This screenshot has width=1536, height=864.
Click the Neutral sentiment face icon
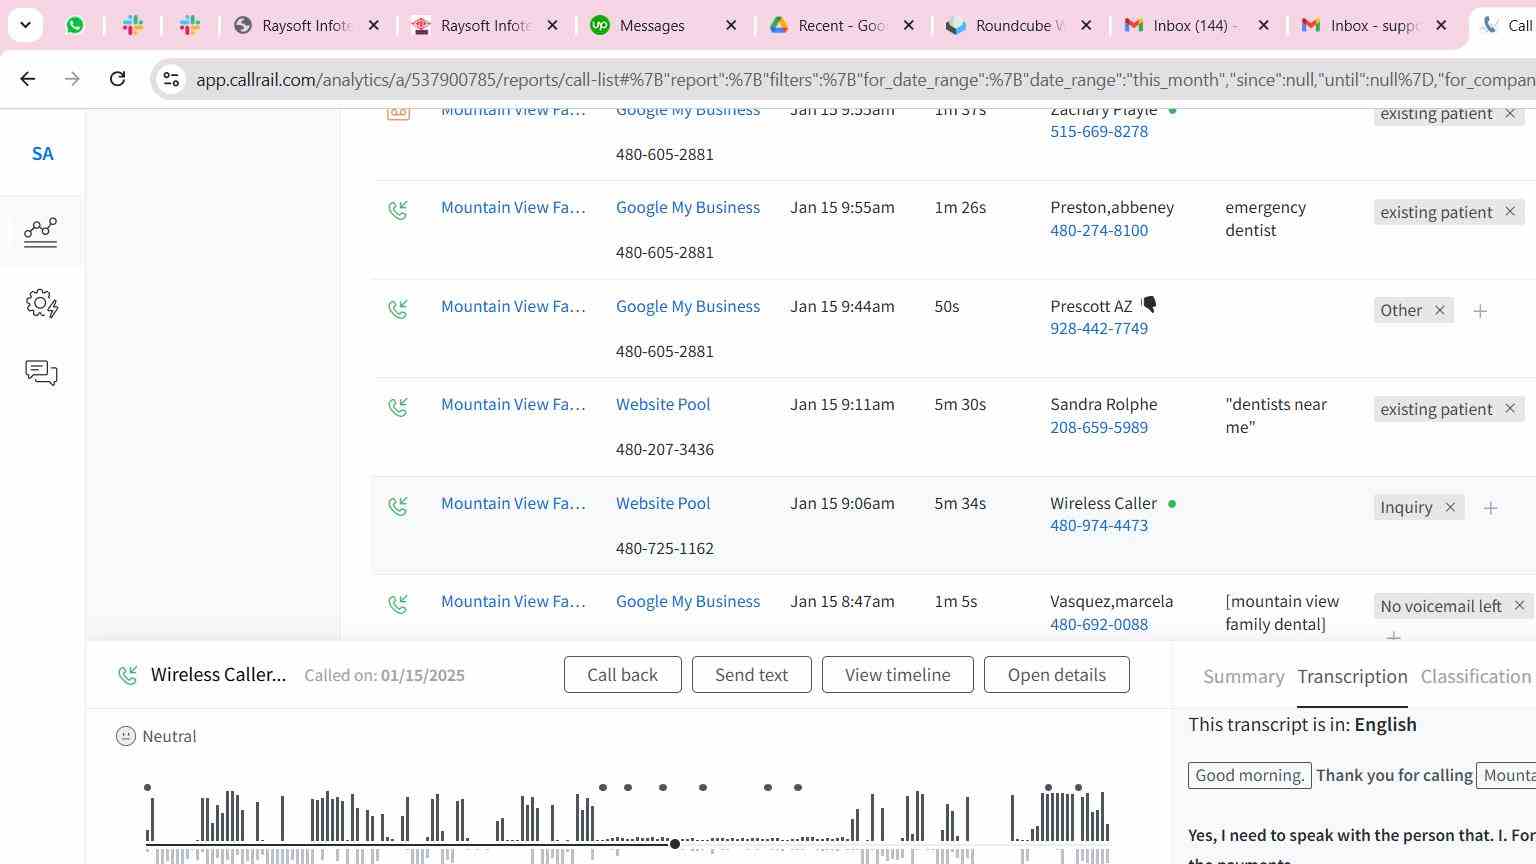pos(126,736)
